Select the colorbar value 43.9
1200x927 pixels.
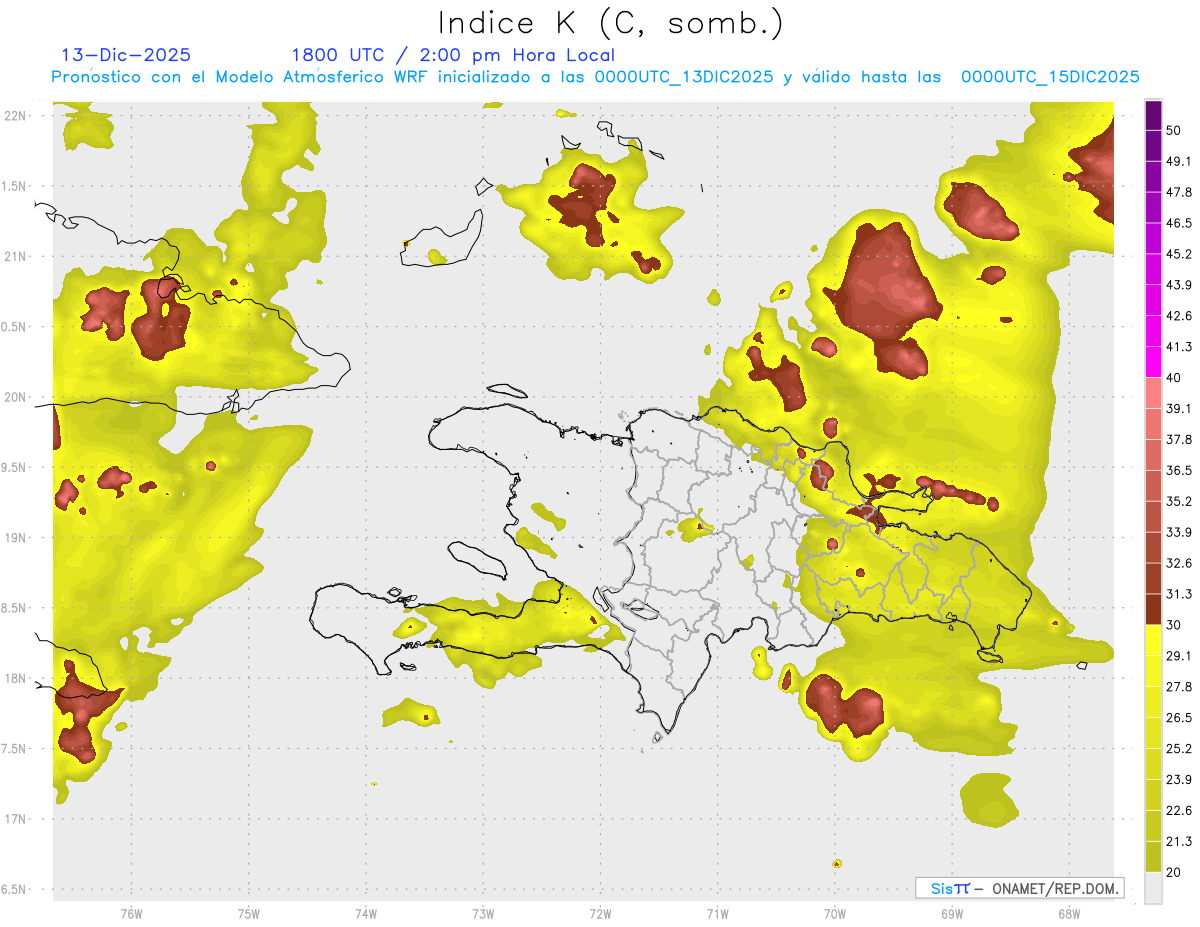point(1179,285)
